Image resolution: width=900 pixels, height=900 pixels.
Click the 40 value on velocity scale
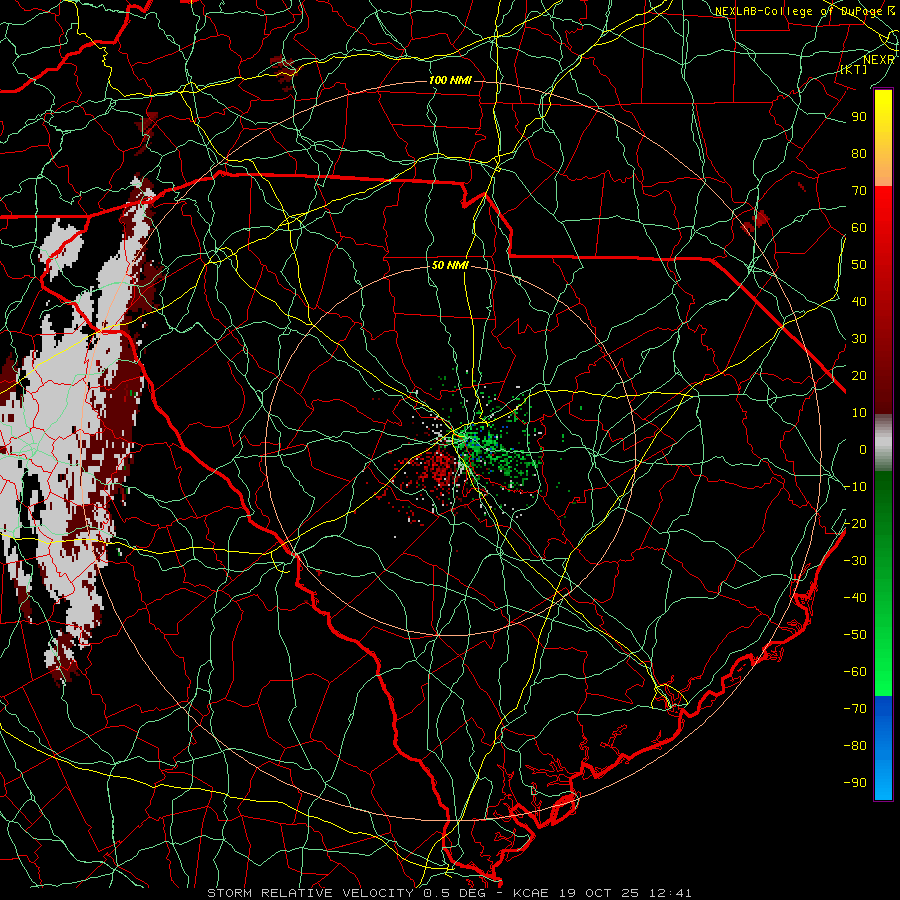pos(859,301)
